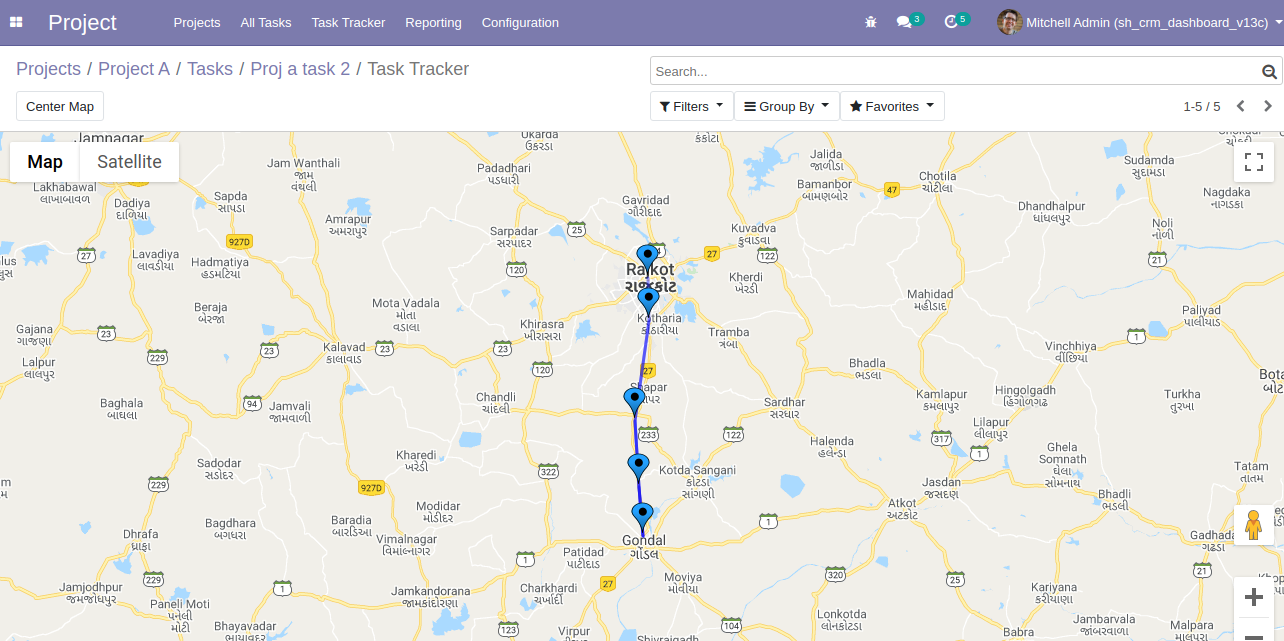Toggle fullscreen map view icon
The image size is (1284, 641).
tap(1254, 162)
